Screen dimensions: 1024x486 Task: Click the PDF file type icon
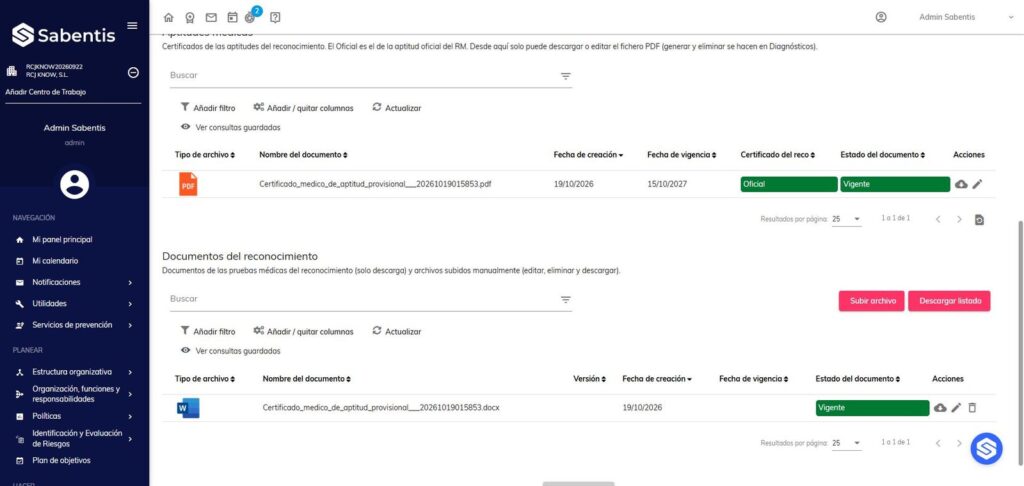(188, 184)
